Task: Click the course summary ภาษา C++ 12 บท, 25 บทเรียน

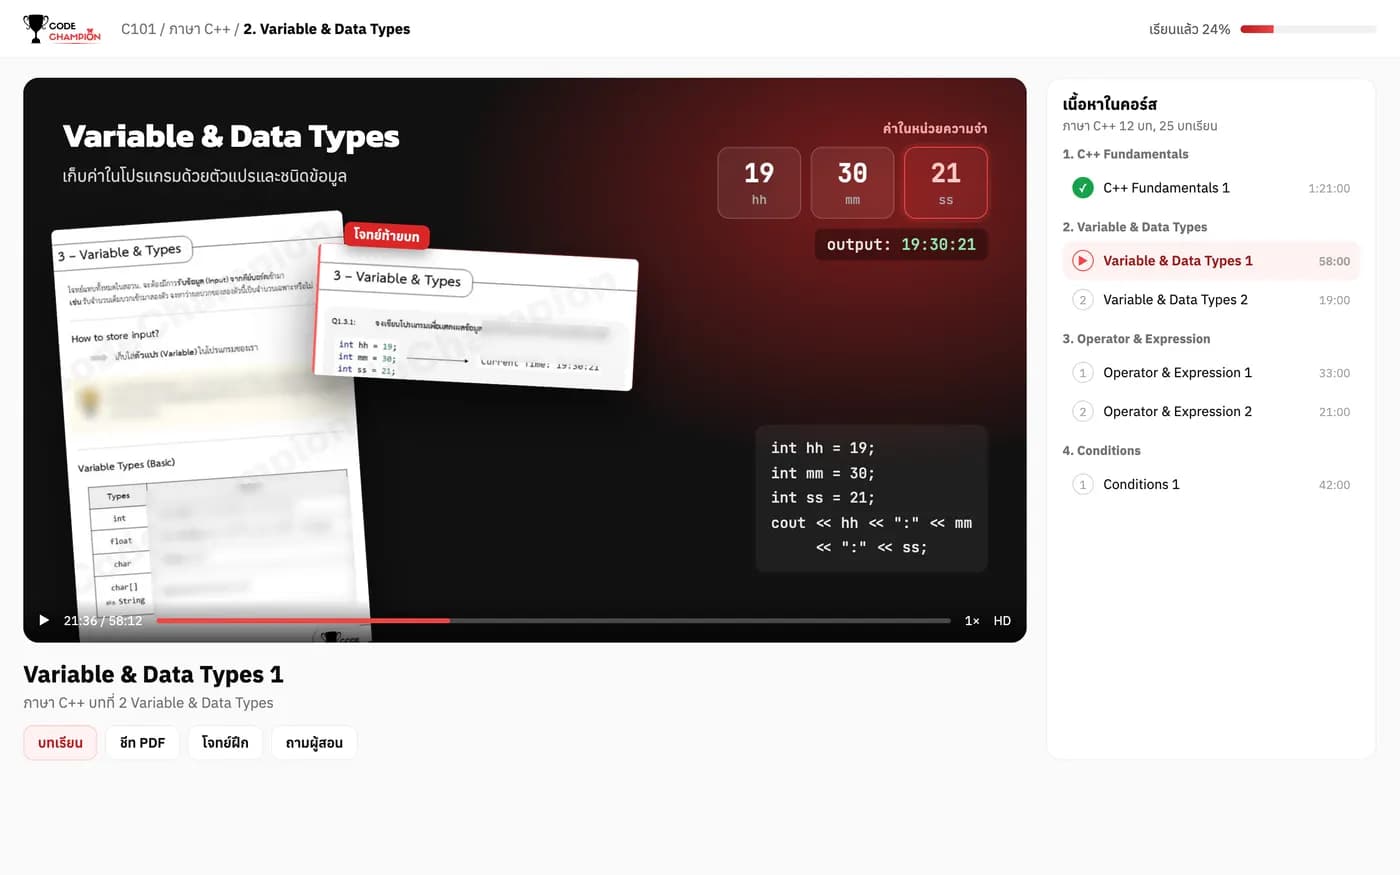Action: [1140, 126]
